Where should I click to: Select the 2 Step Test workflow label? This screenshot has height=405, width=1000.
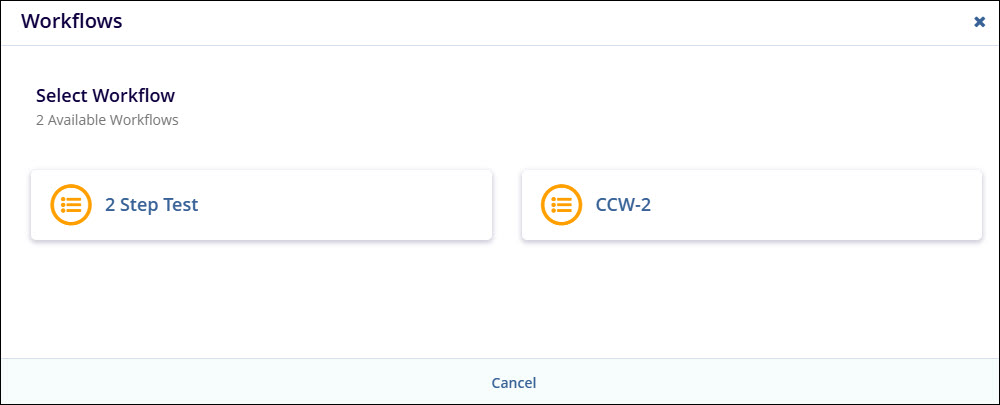[152, 205]
